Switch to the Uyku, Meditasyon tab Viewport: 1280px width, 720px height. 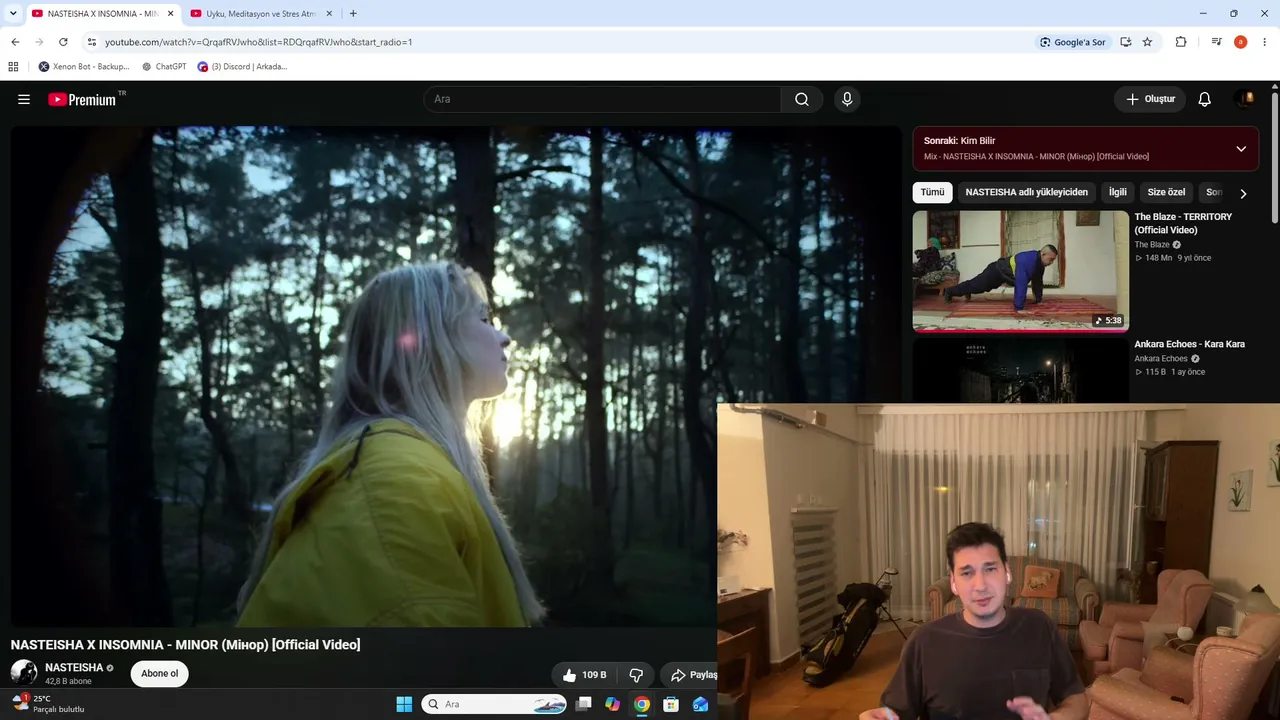tap(260, 14)
